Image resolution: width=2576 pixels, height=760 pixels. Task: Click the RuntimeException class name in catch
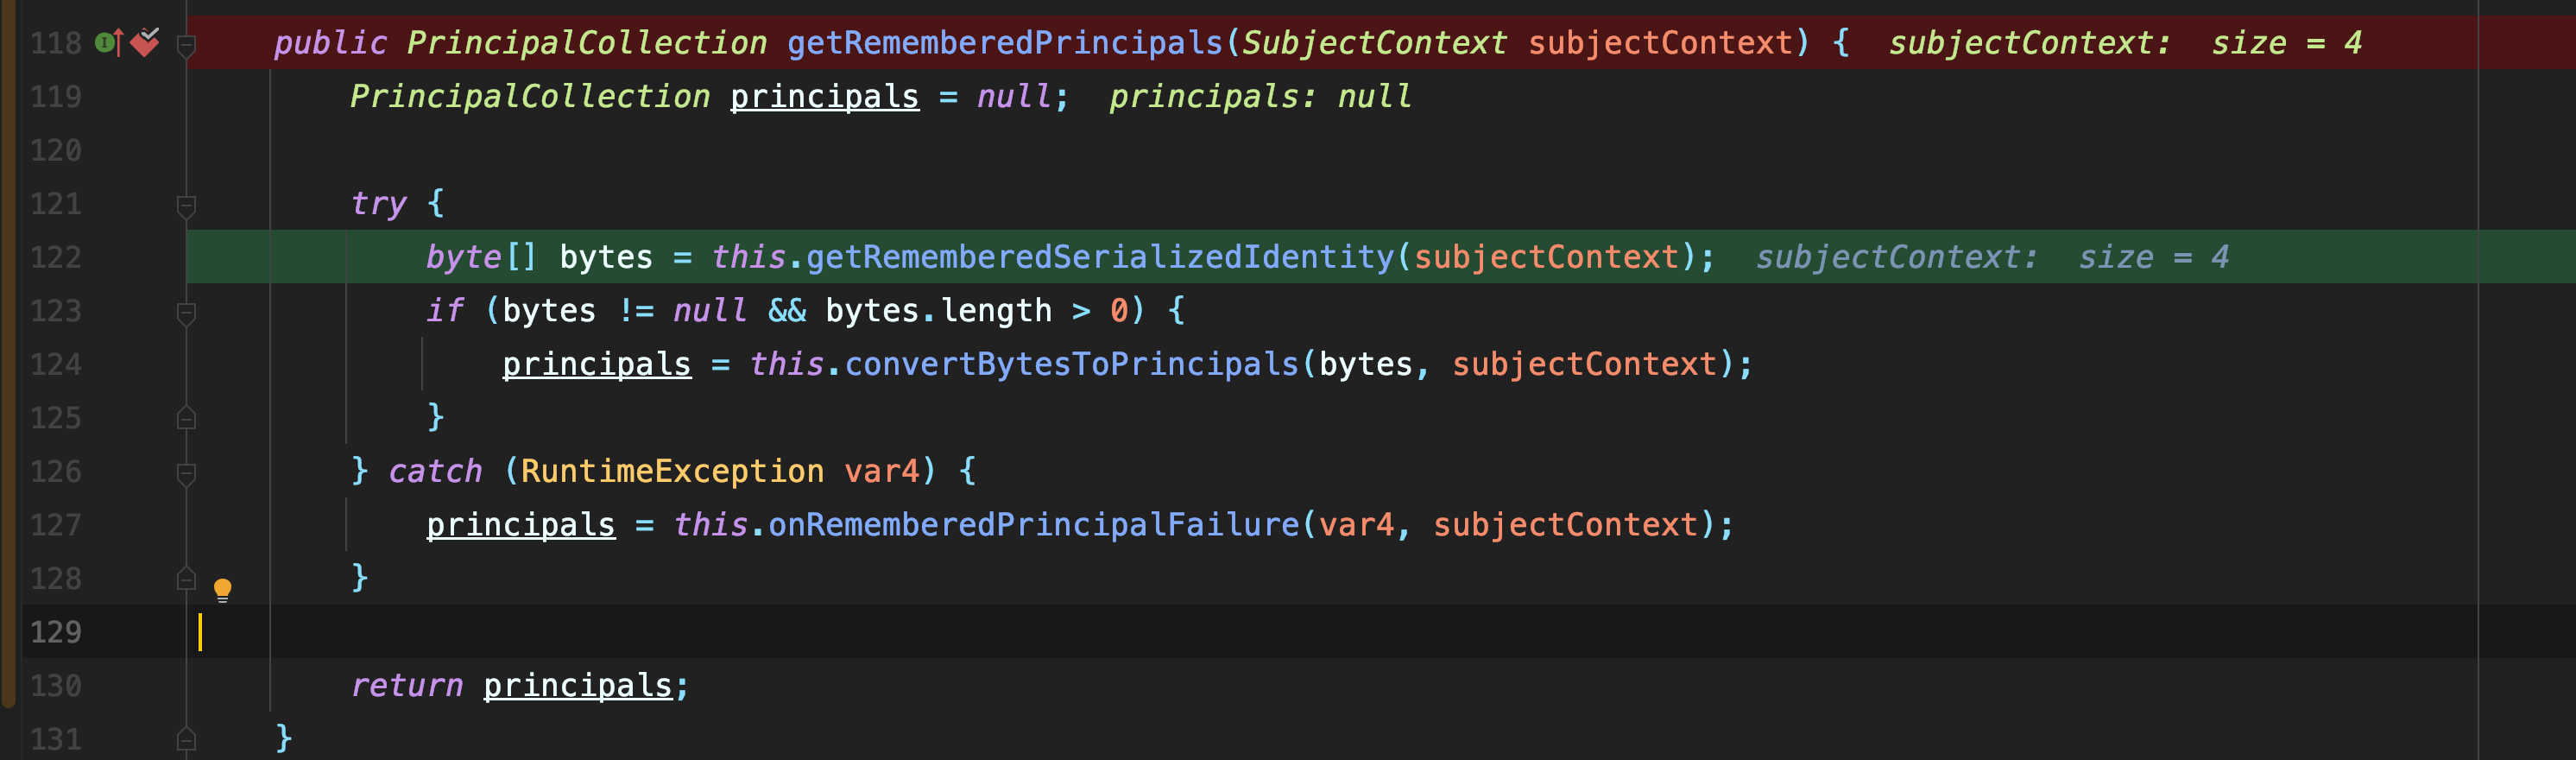click(672, 471)
